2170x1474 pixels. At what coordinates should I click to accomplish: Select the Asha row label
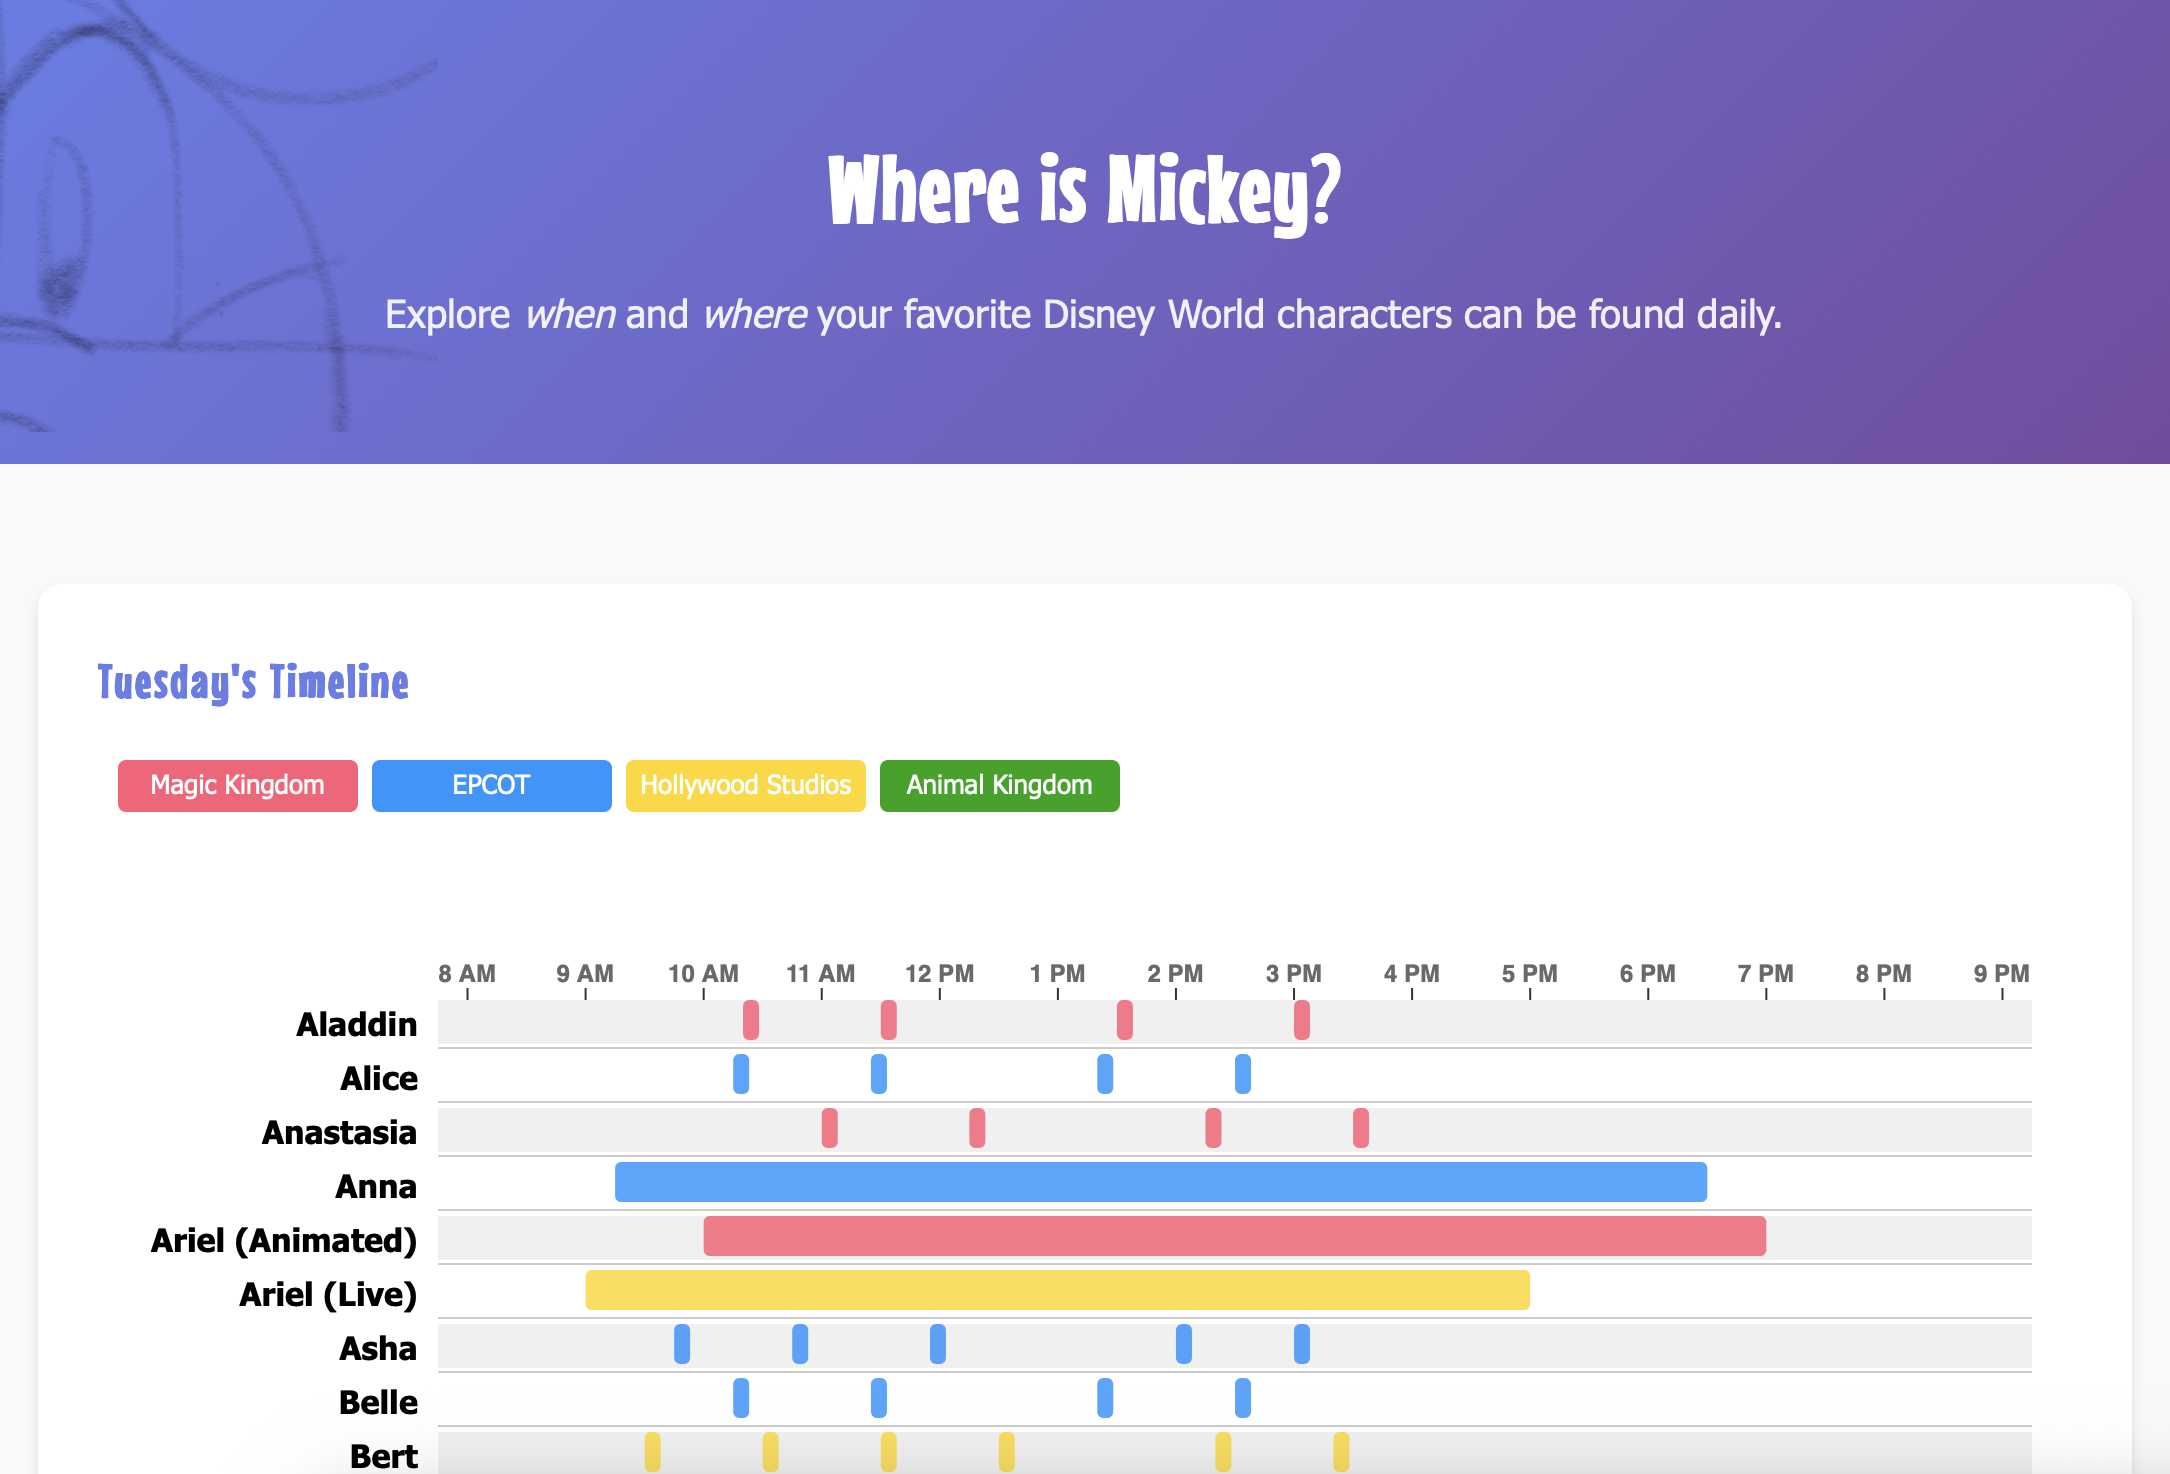pos(378,1348)
